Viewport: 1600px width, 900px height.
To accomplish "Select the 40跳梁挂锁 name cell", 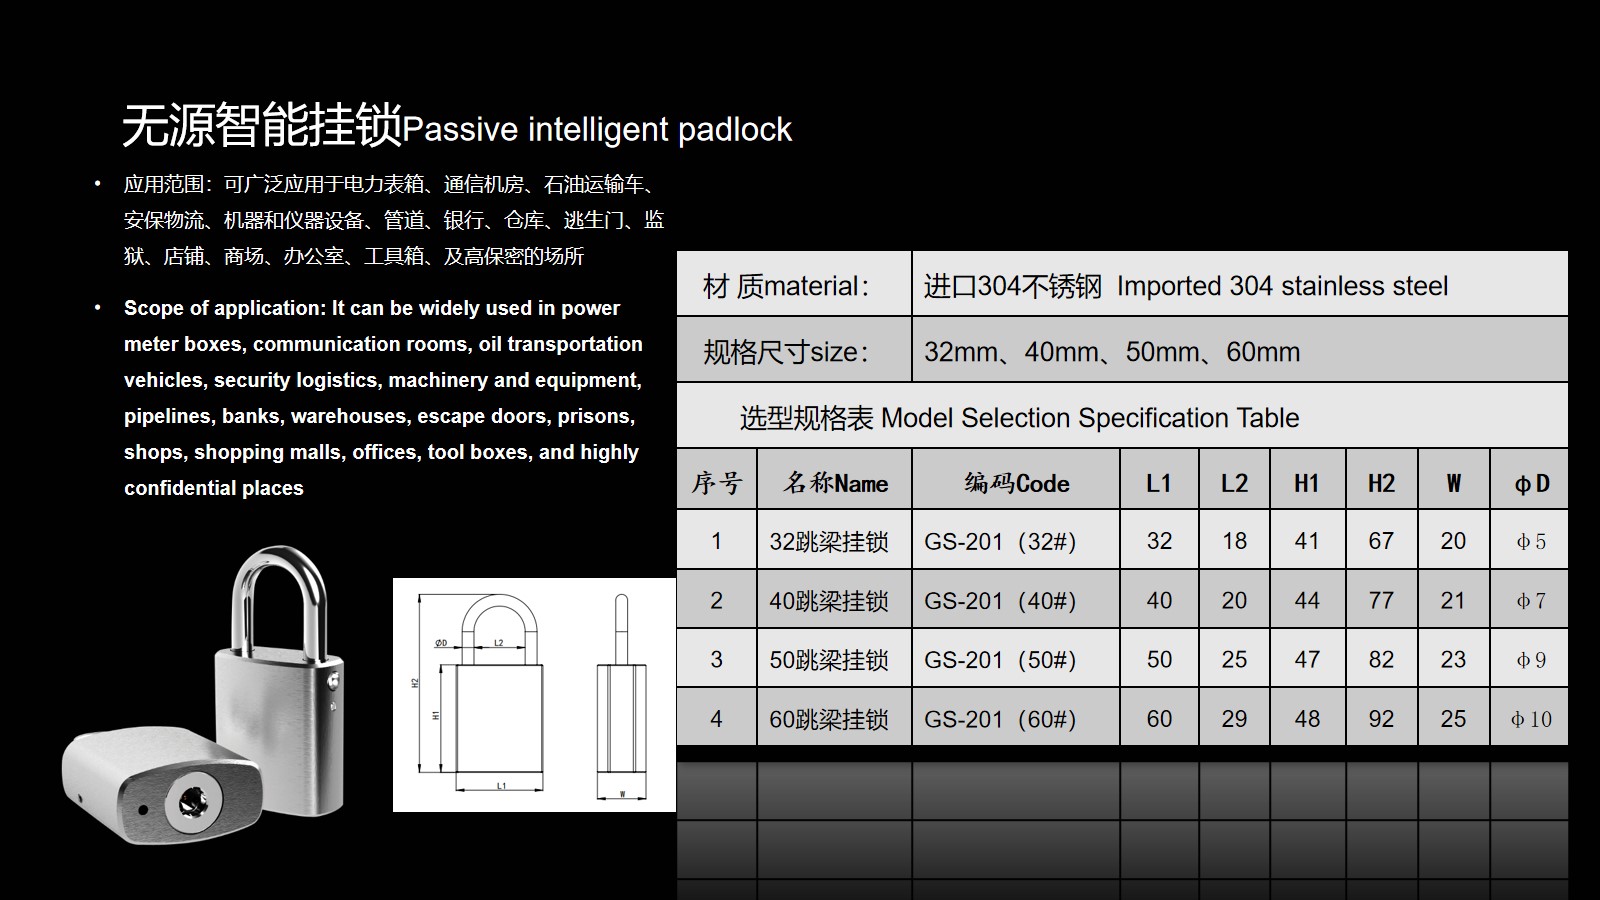I will point(829,601).
